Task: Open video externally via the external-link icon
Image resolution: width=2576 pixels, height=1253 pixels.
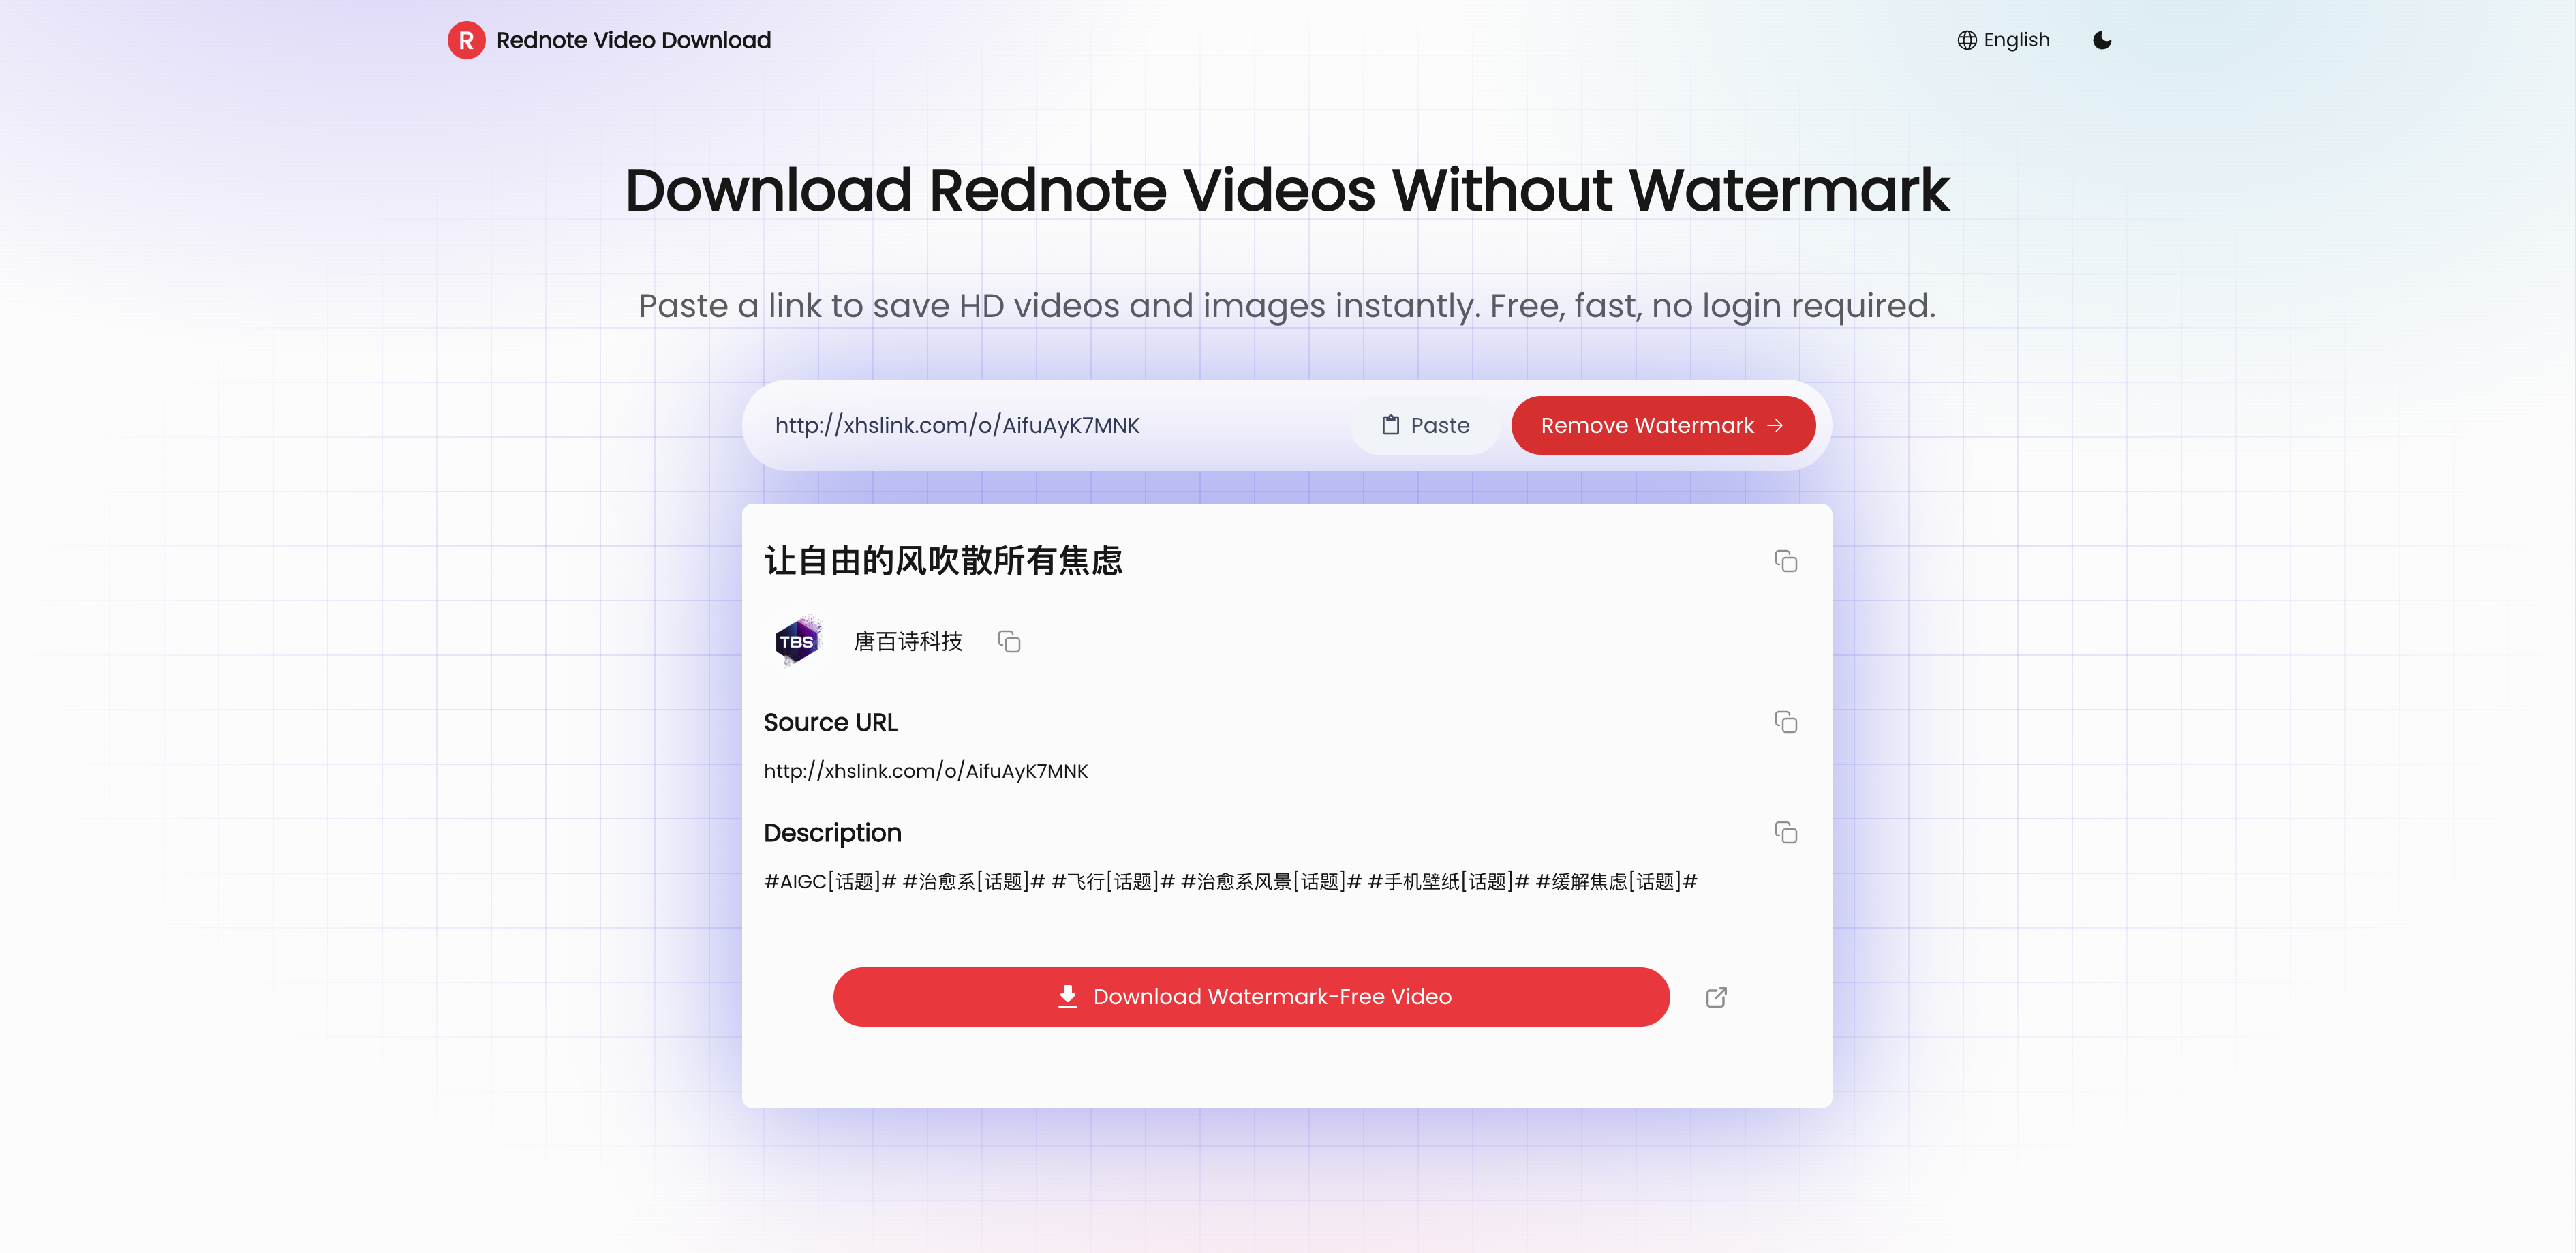Action: [1716, 997]
